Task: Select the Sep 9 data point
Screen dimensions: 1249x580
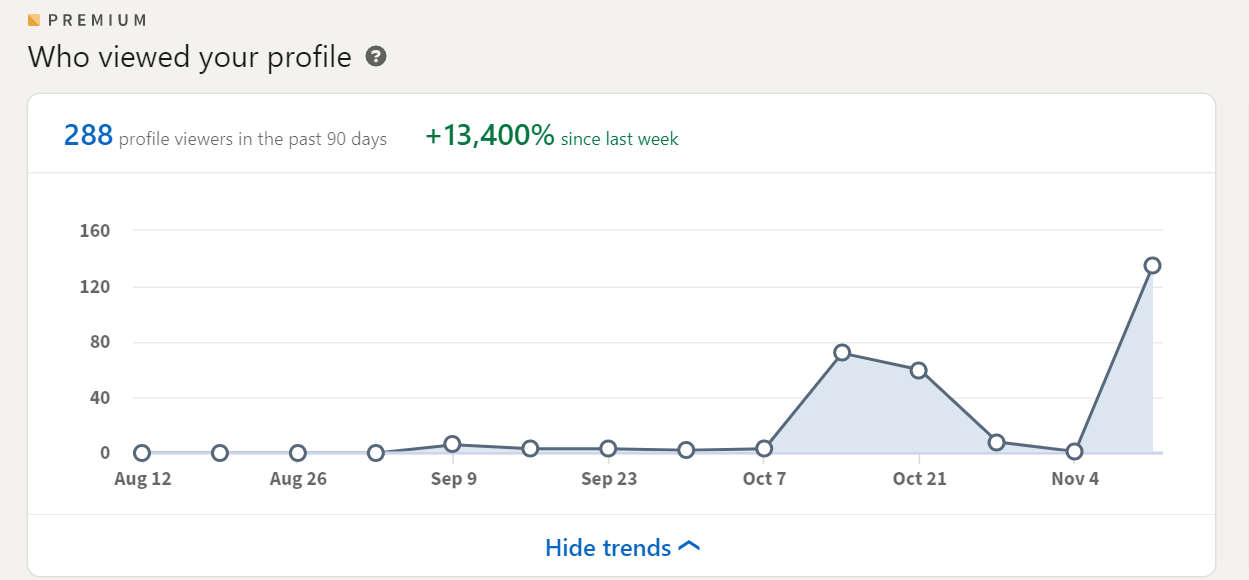Action: pyautogui.click(x=452, y=444)
